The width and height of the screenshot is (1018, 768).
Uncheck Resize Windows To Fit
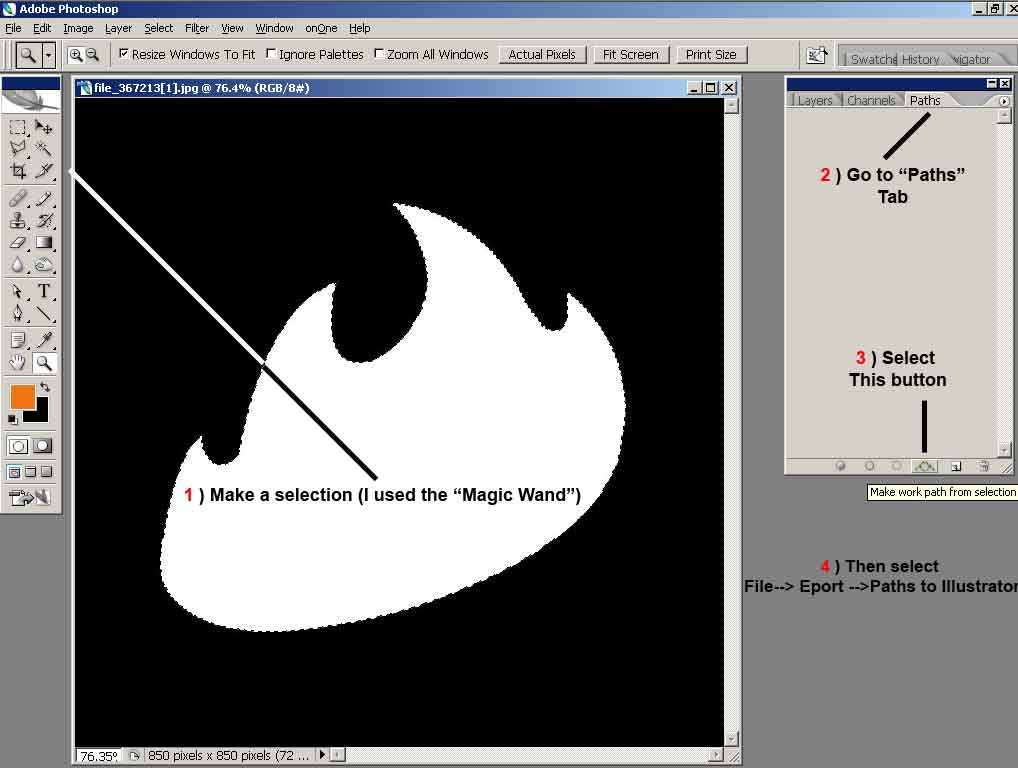click(x=124, y=54)
